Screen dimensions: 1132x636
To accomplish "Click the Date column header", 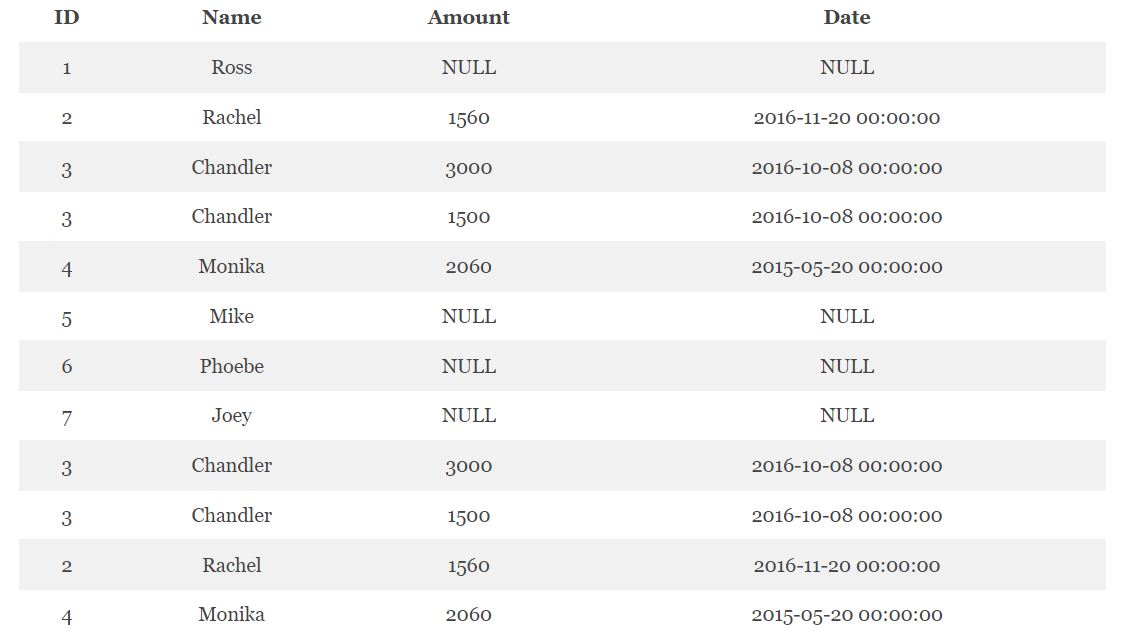I will 847,17.
